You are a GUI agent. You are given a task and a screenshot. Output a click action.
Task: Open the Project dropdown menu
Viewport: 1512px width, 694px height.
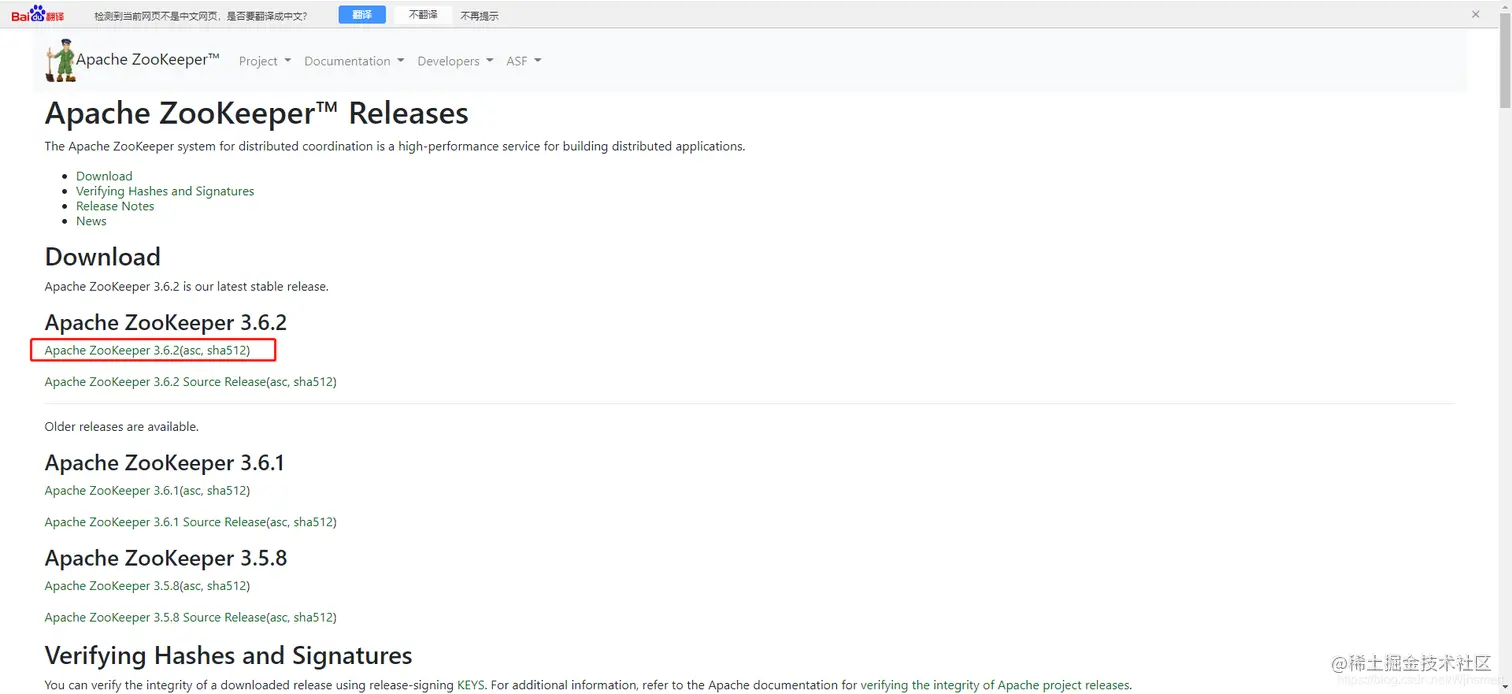pyautogui.click(x=265, y=61)
